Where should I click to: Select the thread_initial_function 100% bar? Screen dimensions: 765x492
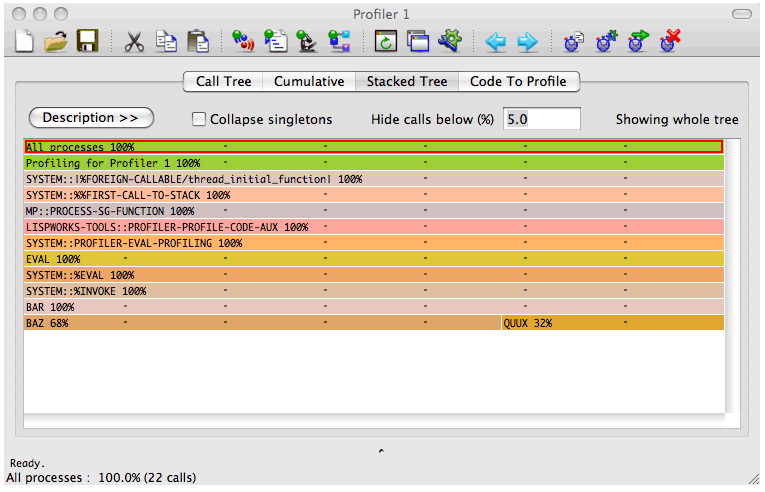[374, 179]
